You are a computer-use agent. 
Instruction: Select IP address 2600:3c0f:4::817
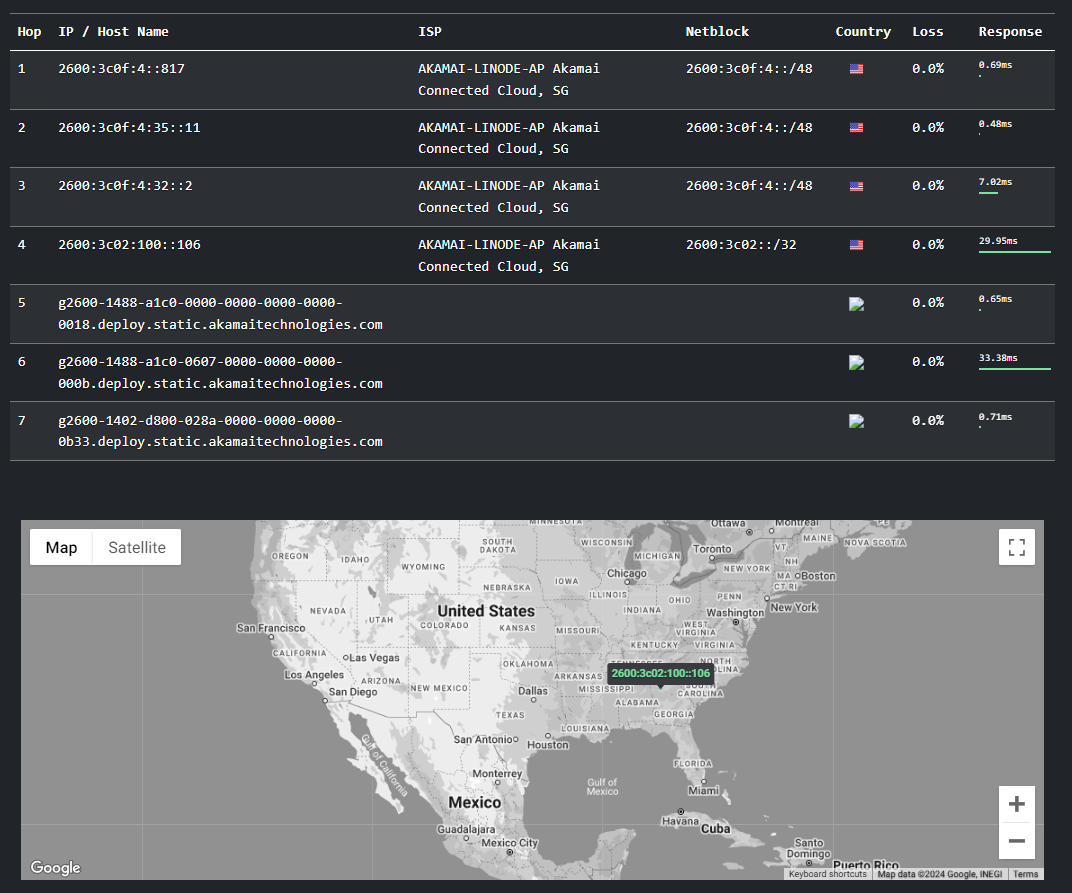[x=121, y=68]
